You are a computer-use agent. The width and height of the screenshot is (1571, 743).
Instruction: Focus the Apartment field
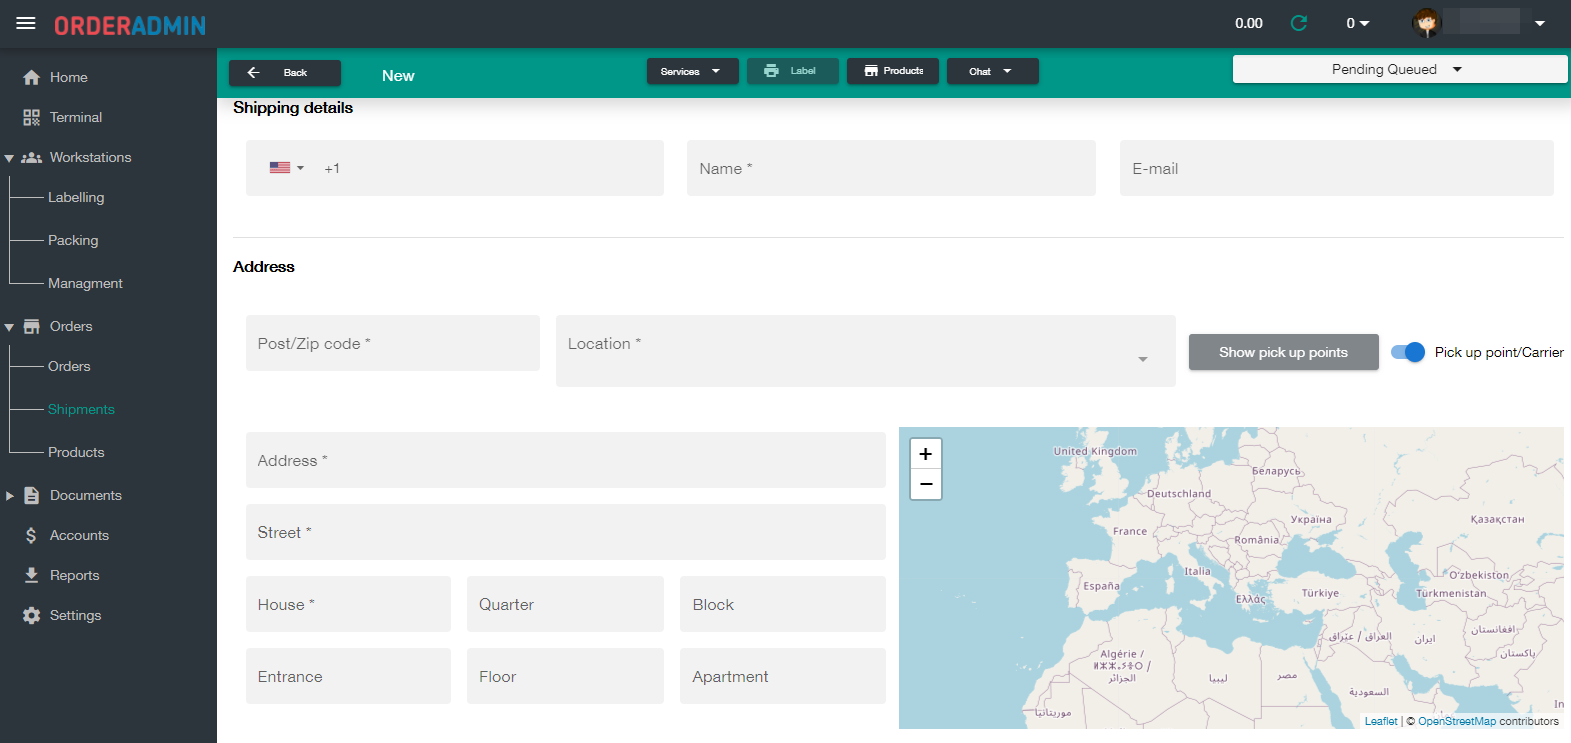click(782, 676)
